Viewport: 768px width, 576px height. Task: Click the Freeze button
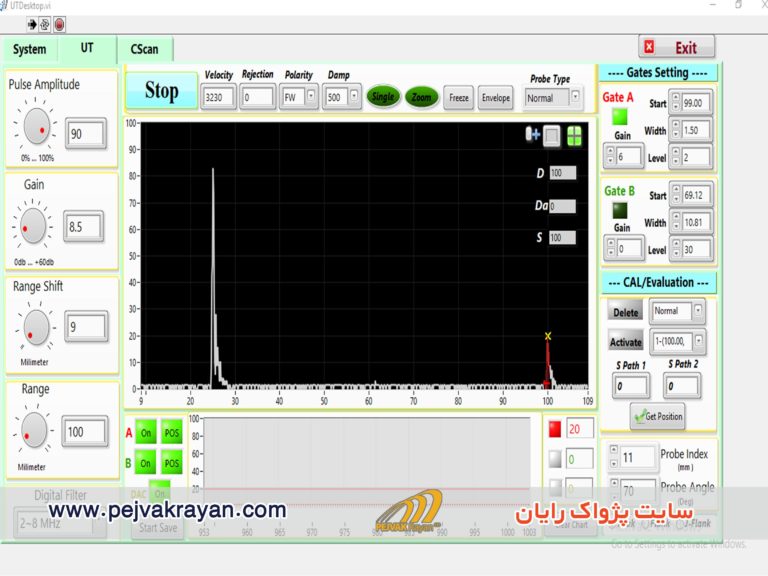459,98
